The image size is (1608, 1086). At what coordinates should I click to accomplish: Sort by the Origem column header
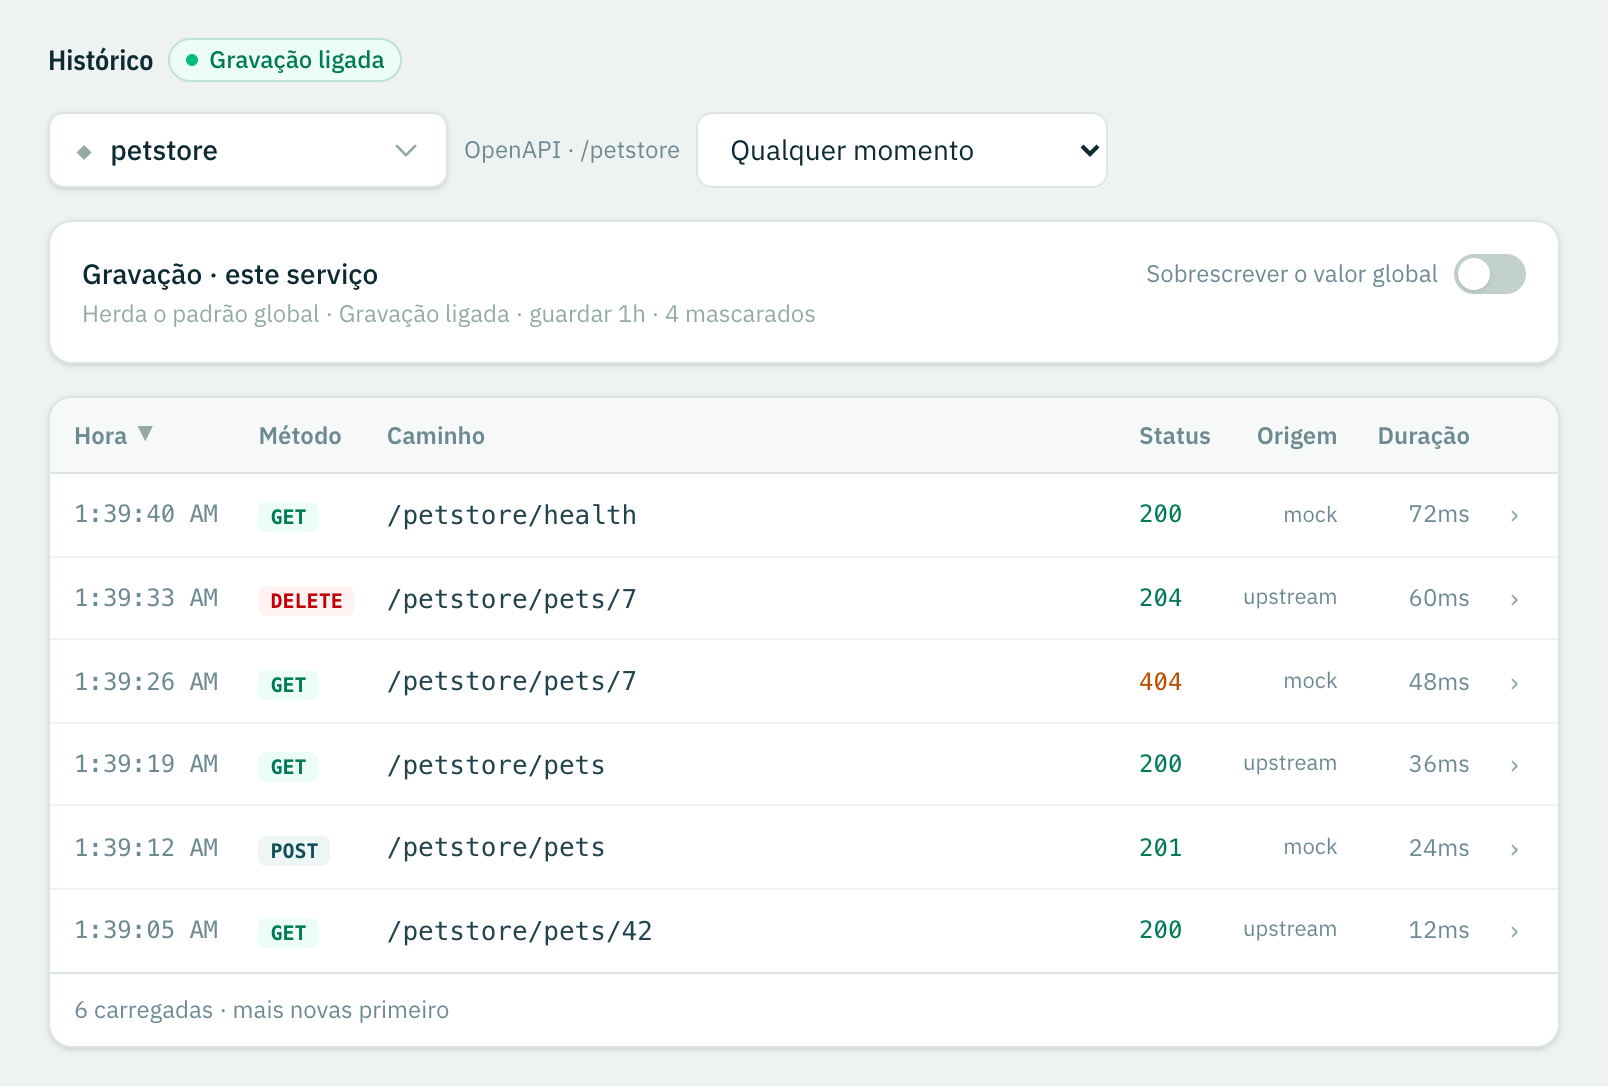pyautogui.click(x=1297, y=436)
